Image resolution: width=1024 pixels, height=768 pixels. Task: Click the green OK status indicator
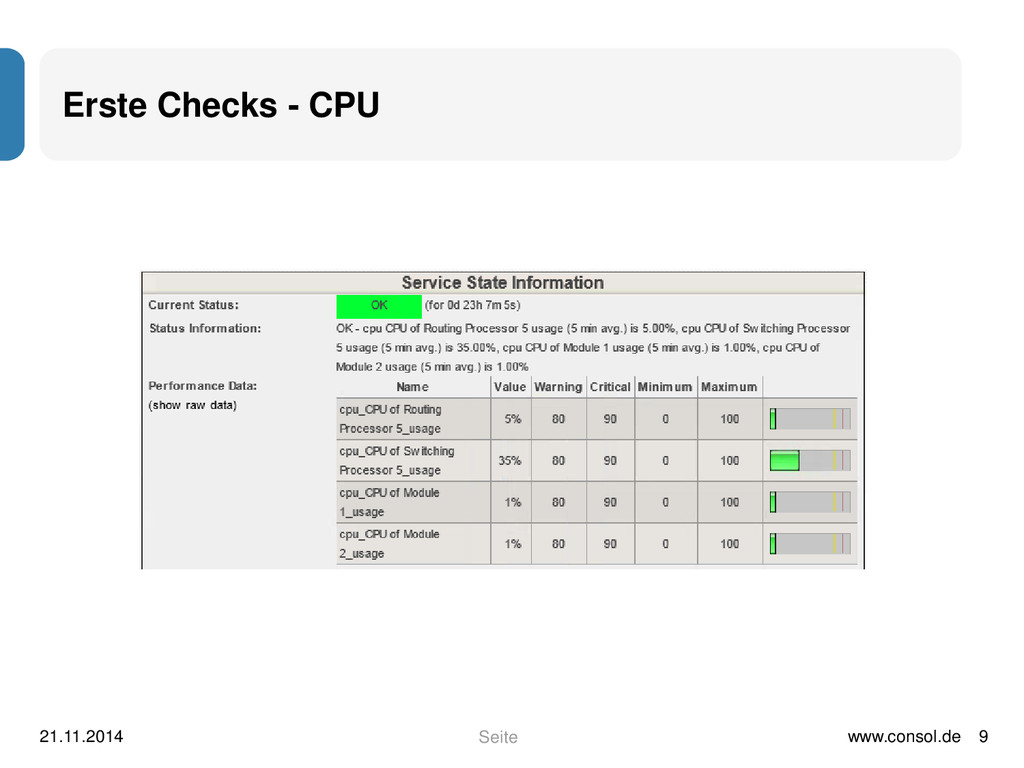[379, 306]
